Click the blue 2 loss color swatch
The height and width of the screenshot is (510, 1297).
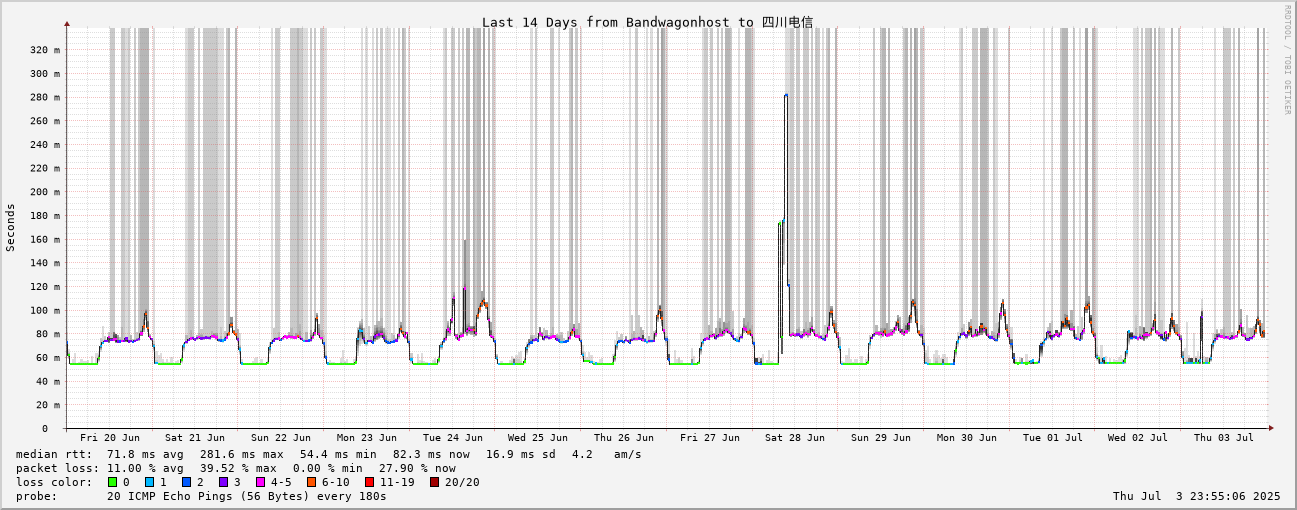(186, 482)
